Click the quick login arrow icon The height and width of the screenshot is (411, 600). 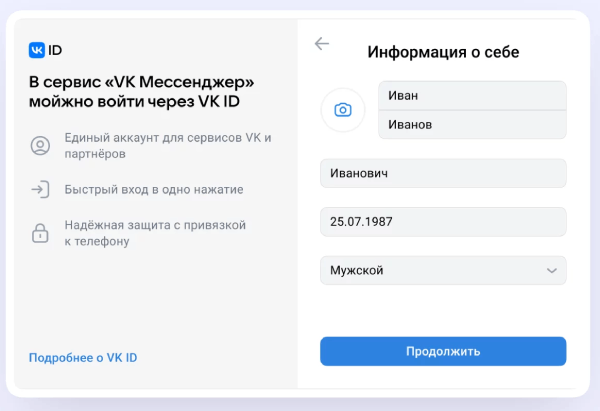click(x=40, y=189)
